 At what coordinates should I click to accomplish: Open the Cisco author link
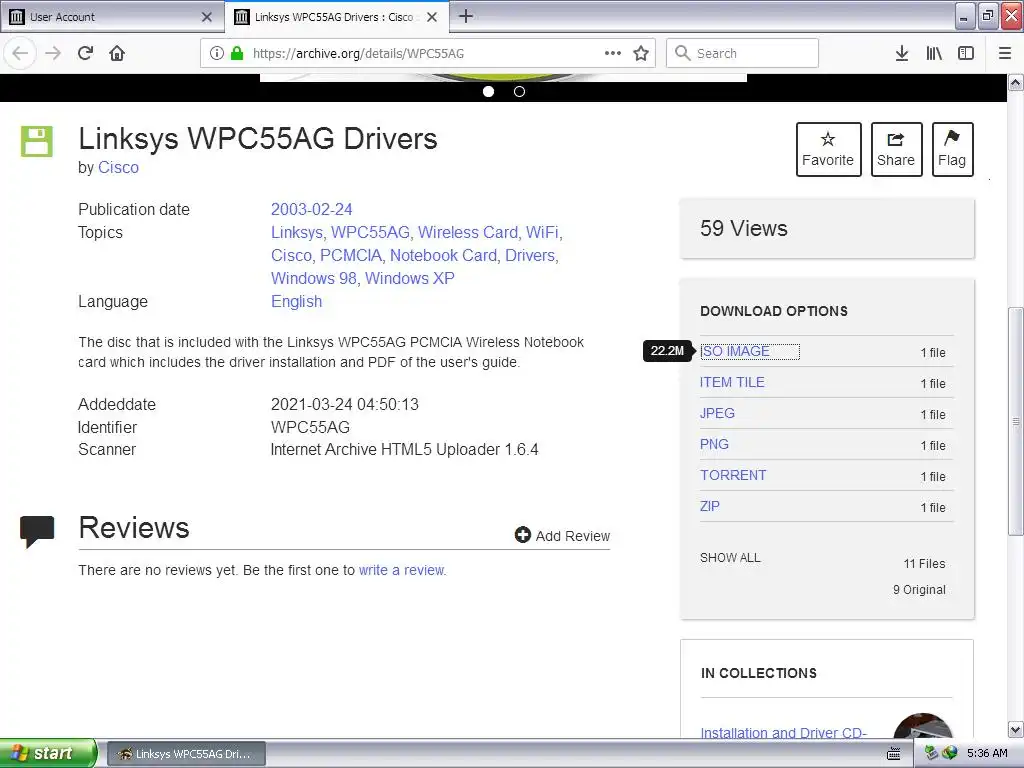coord(118,167)
